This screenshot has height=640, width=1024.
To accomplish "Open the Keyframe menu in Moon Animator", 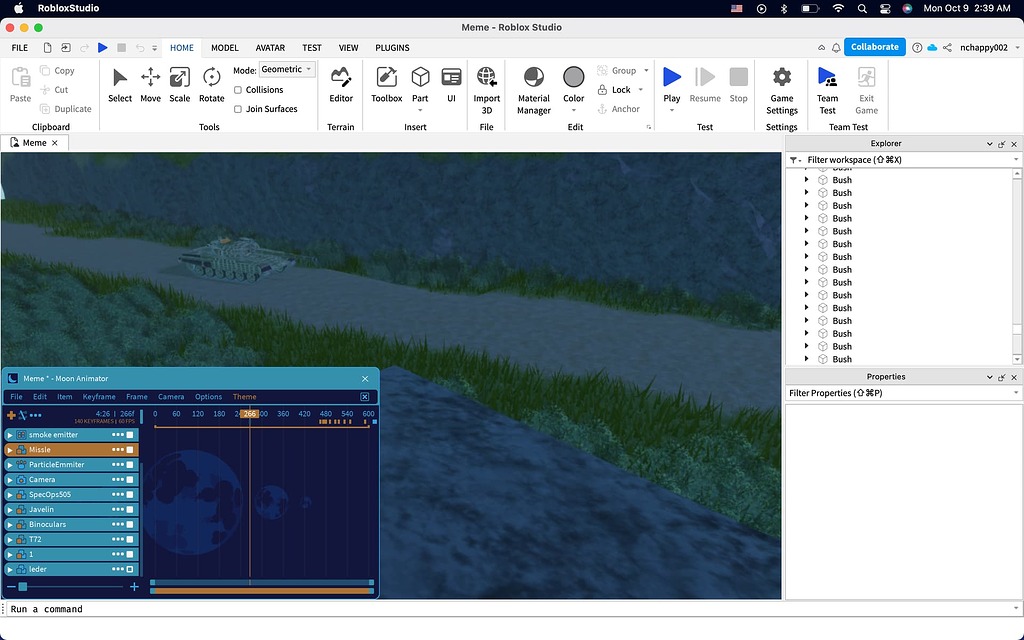I will click(99, 397).
